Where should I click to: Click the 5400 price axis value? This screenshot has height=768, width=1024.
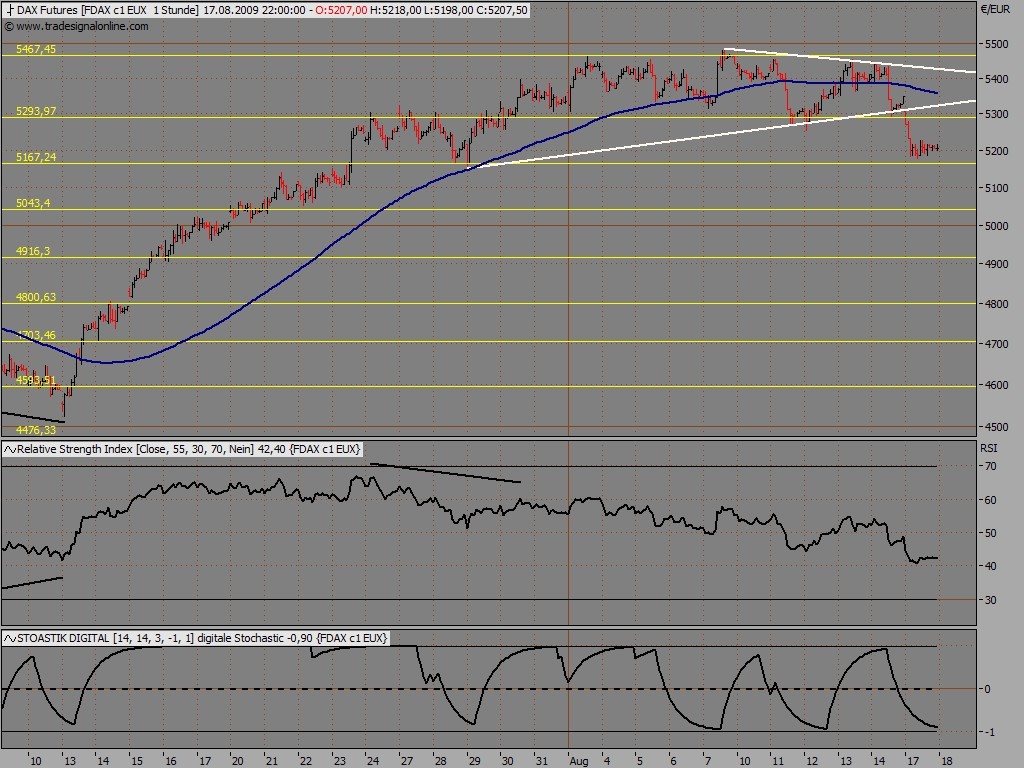tap(997, 79)
